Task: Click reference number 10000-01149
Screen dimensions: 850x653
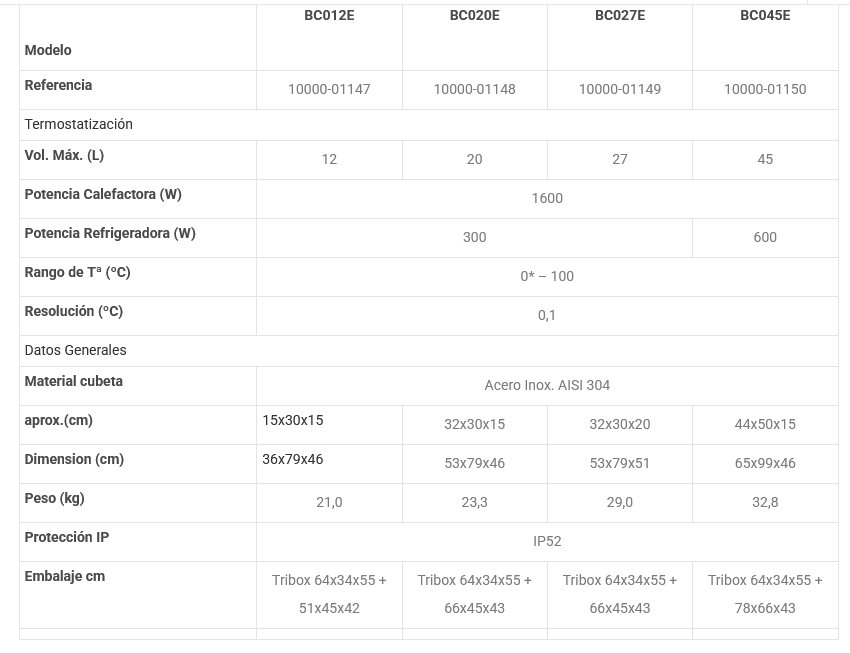Action: coord(620,90)
